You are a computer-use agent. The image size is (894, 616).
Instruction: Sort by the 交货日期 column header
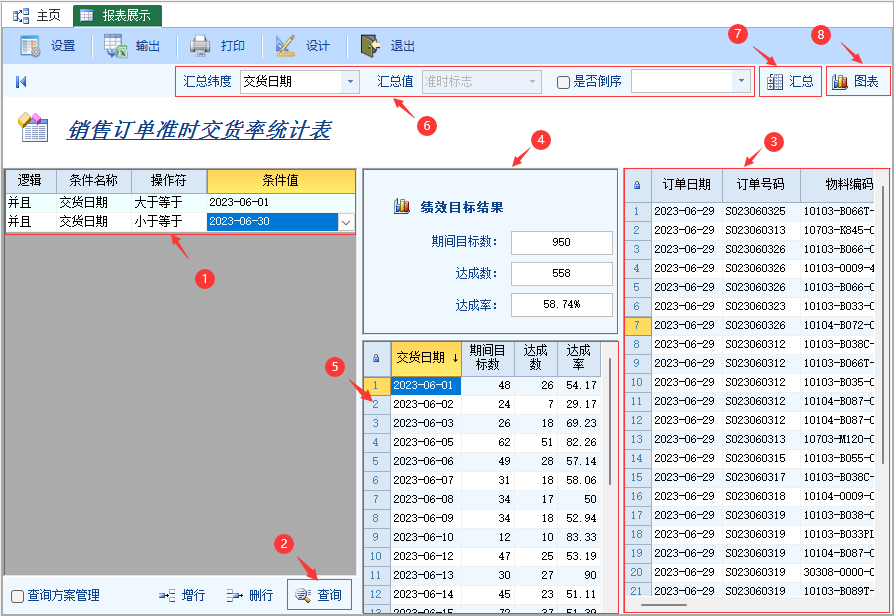[426, 358]
